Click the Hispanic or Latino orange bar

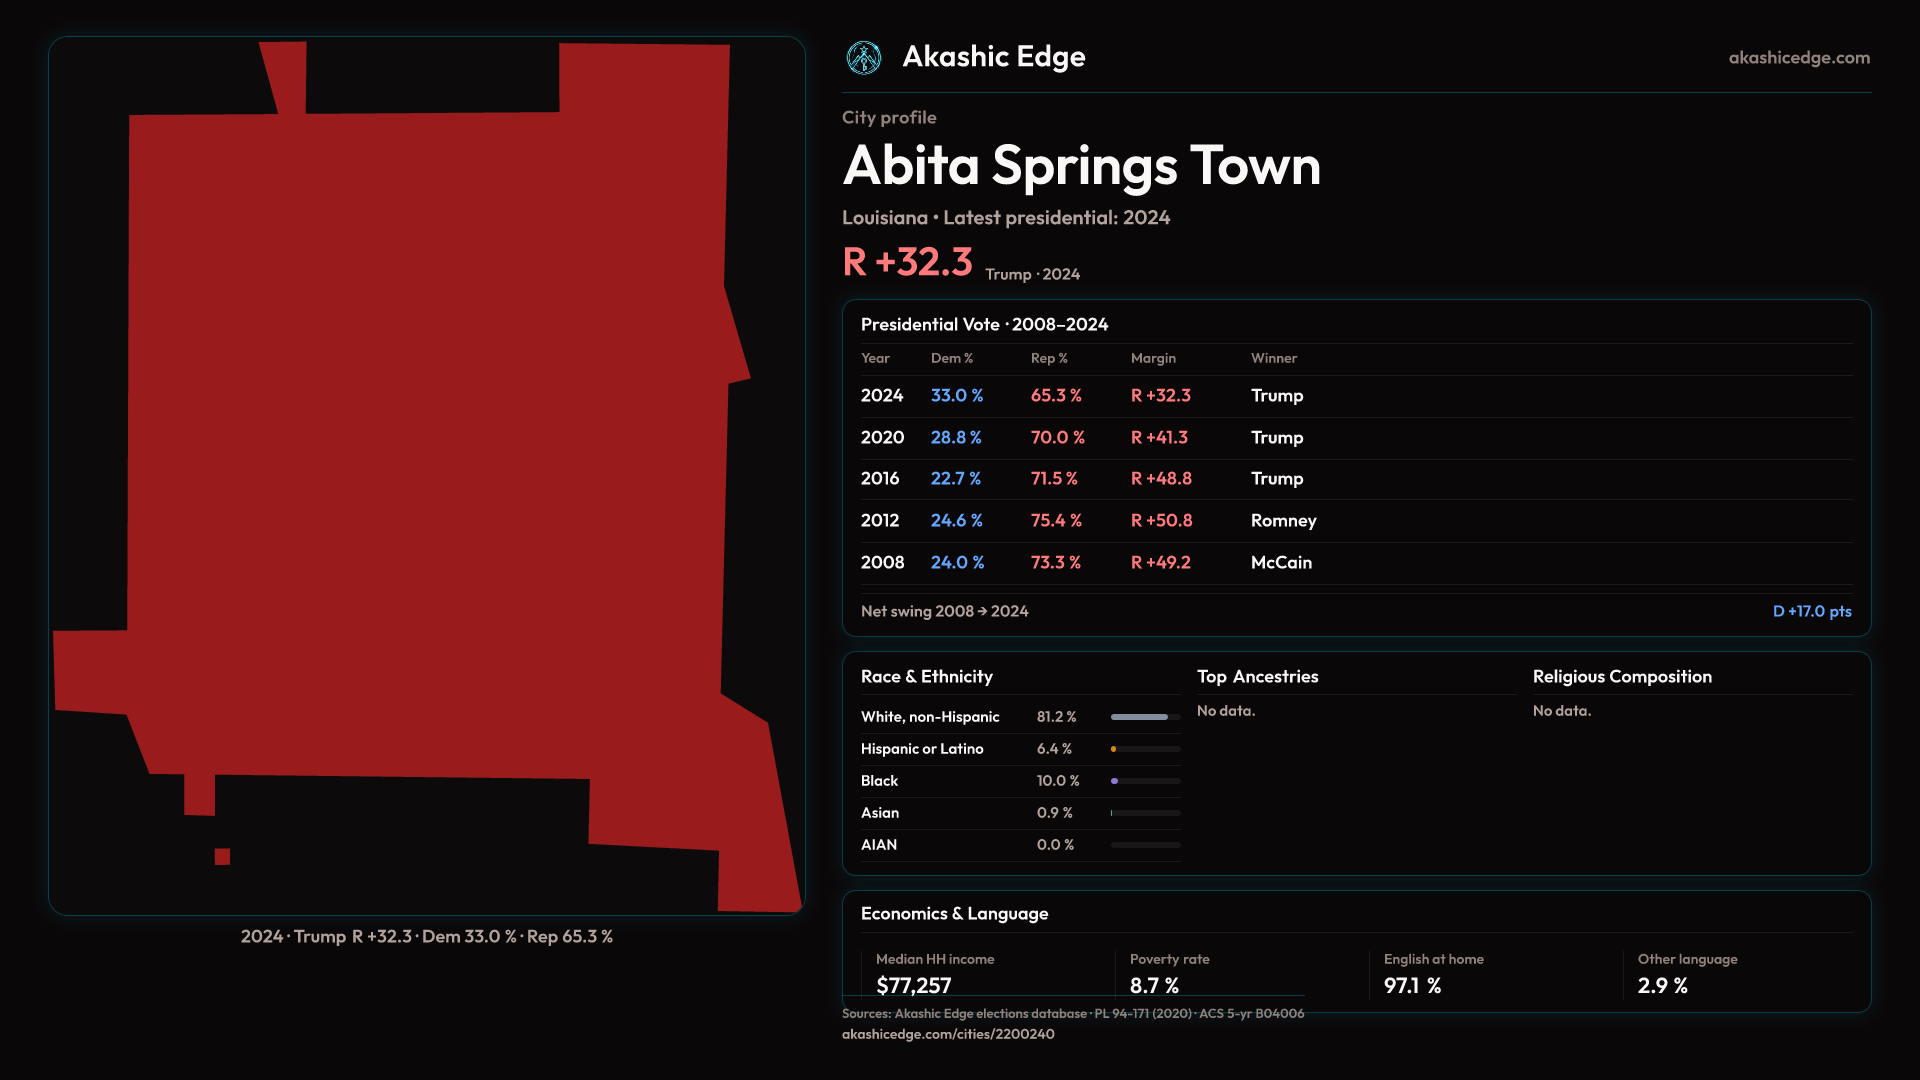[1114, 749]
